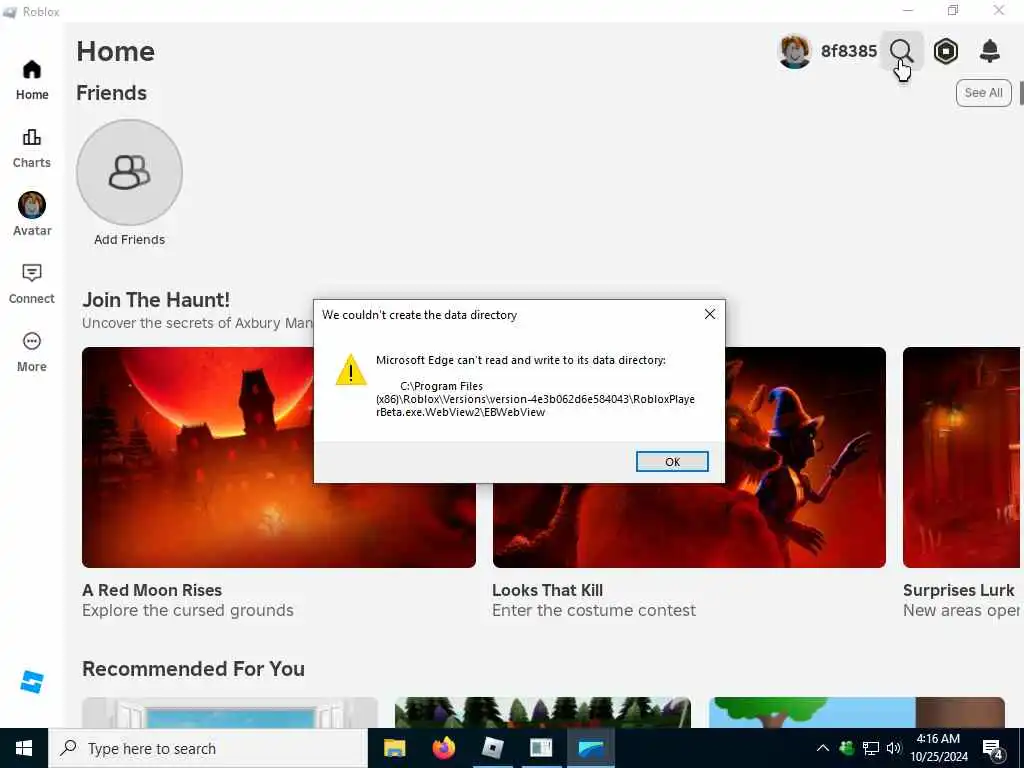Click the network tray icon

pos(871,748)
